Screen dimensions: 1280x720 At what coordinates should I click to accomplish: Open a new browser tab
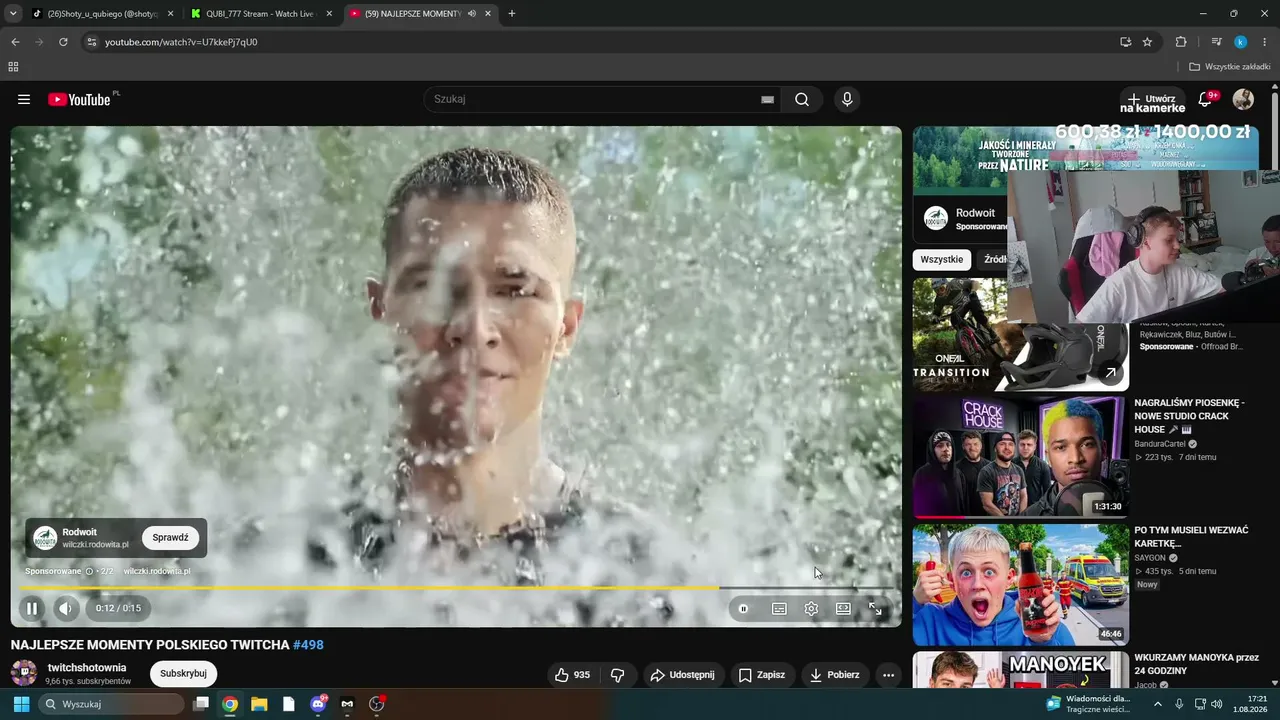512,14
